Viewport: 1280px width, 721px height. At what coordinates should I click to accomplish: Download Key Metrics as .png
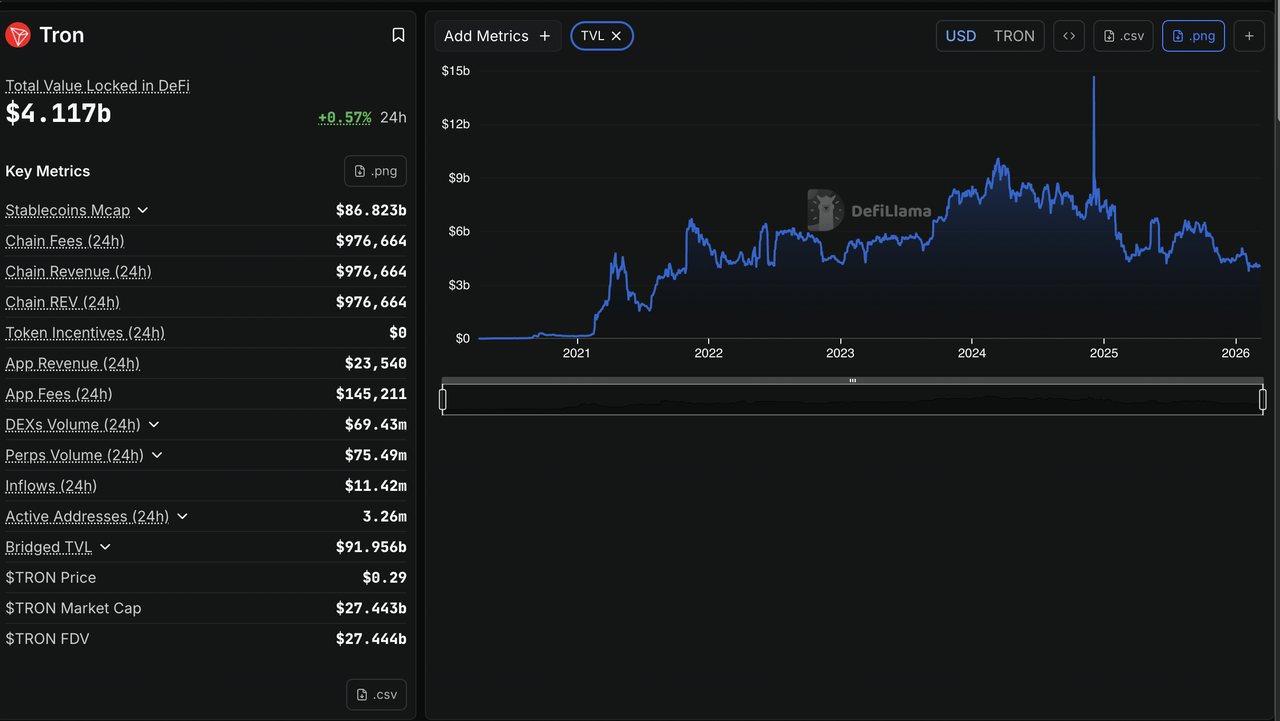point(375,171)
